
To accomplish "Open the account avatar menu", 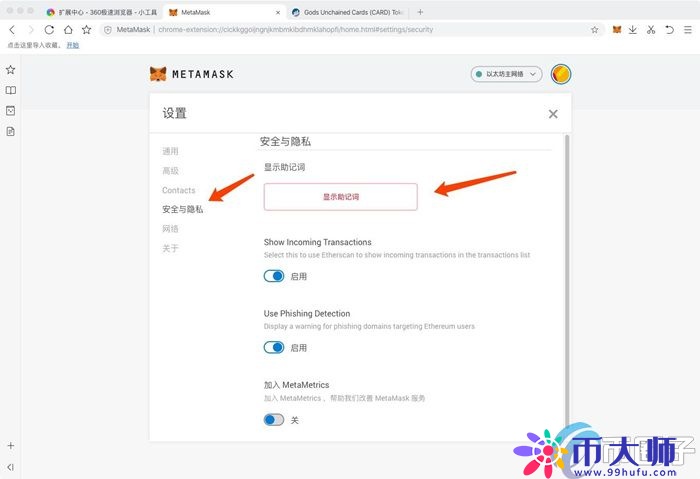I will (561, 74).
